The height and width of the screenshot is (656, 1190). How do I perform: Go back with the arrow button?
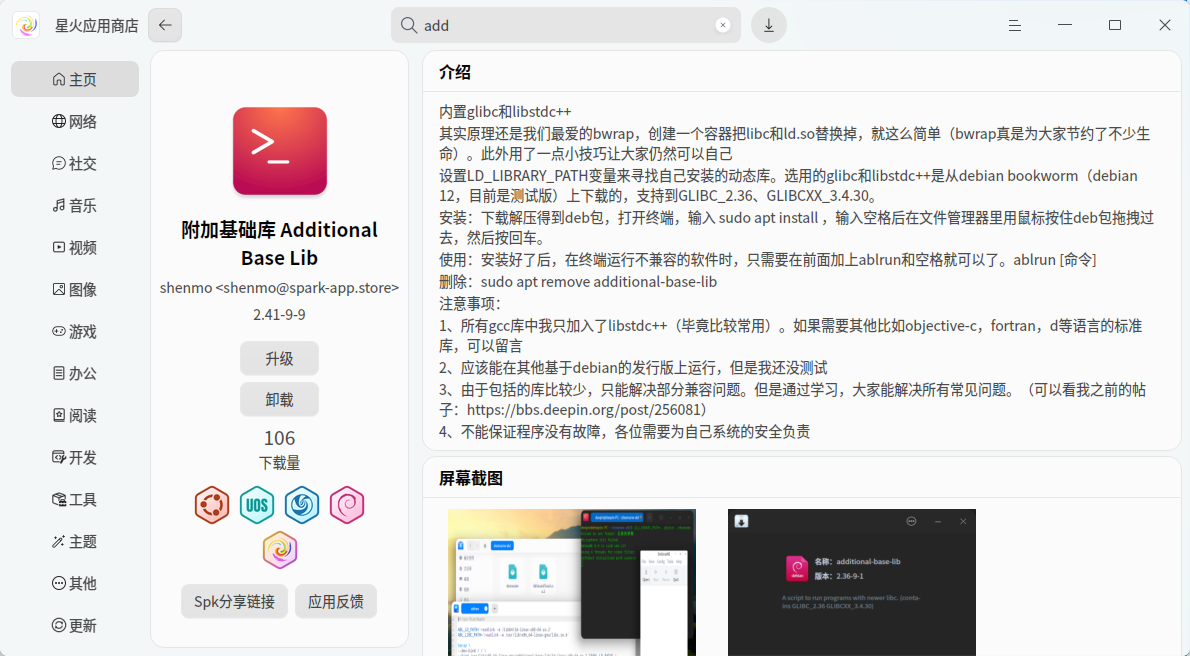click(165, 25)
